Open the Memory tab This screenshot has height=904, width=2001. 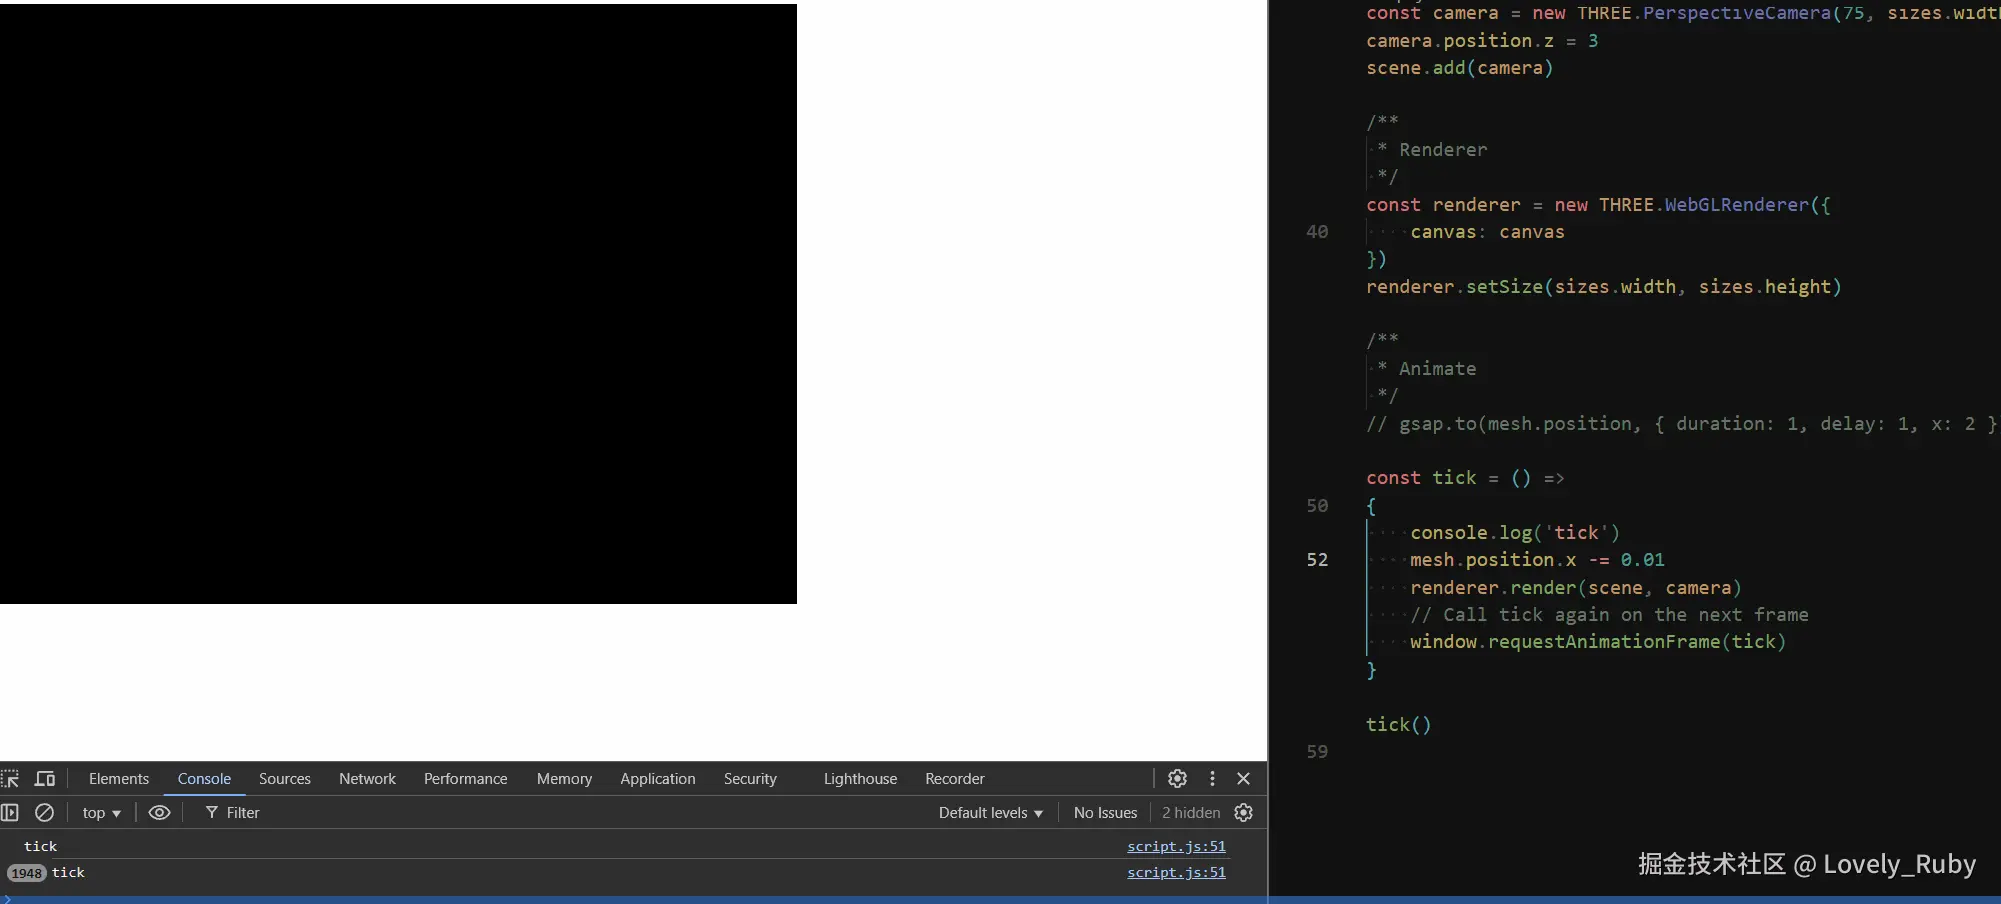pyautogui.click(x=564, y=779)
